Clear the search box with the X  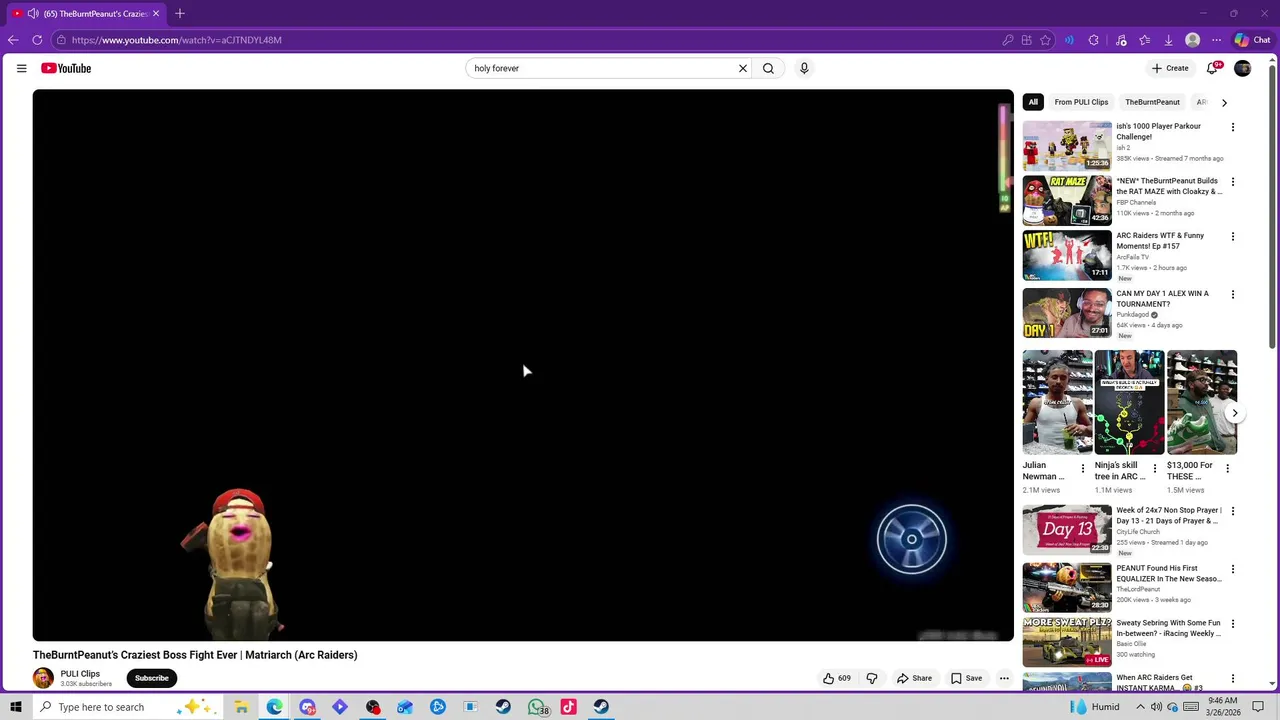pyautogui.click(x=743, y=68)
